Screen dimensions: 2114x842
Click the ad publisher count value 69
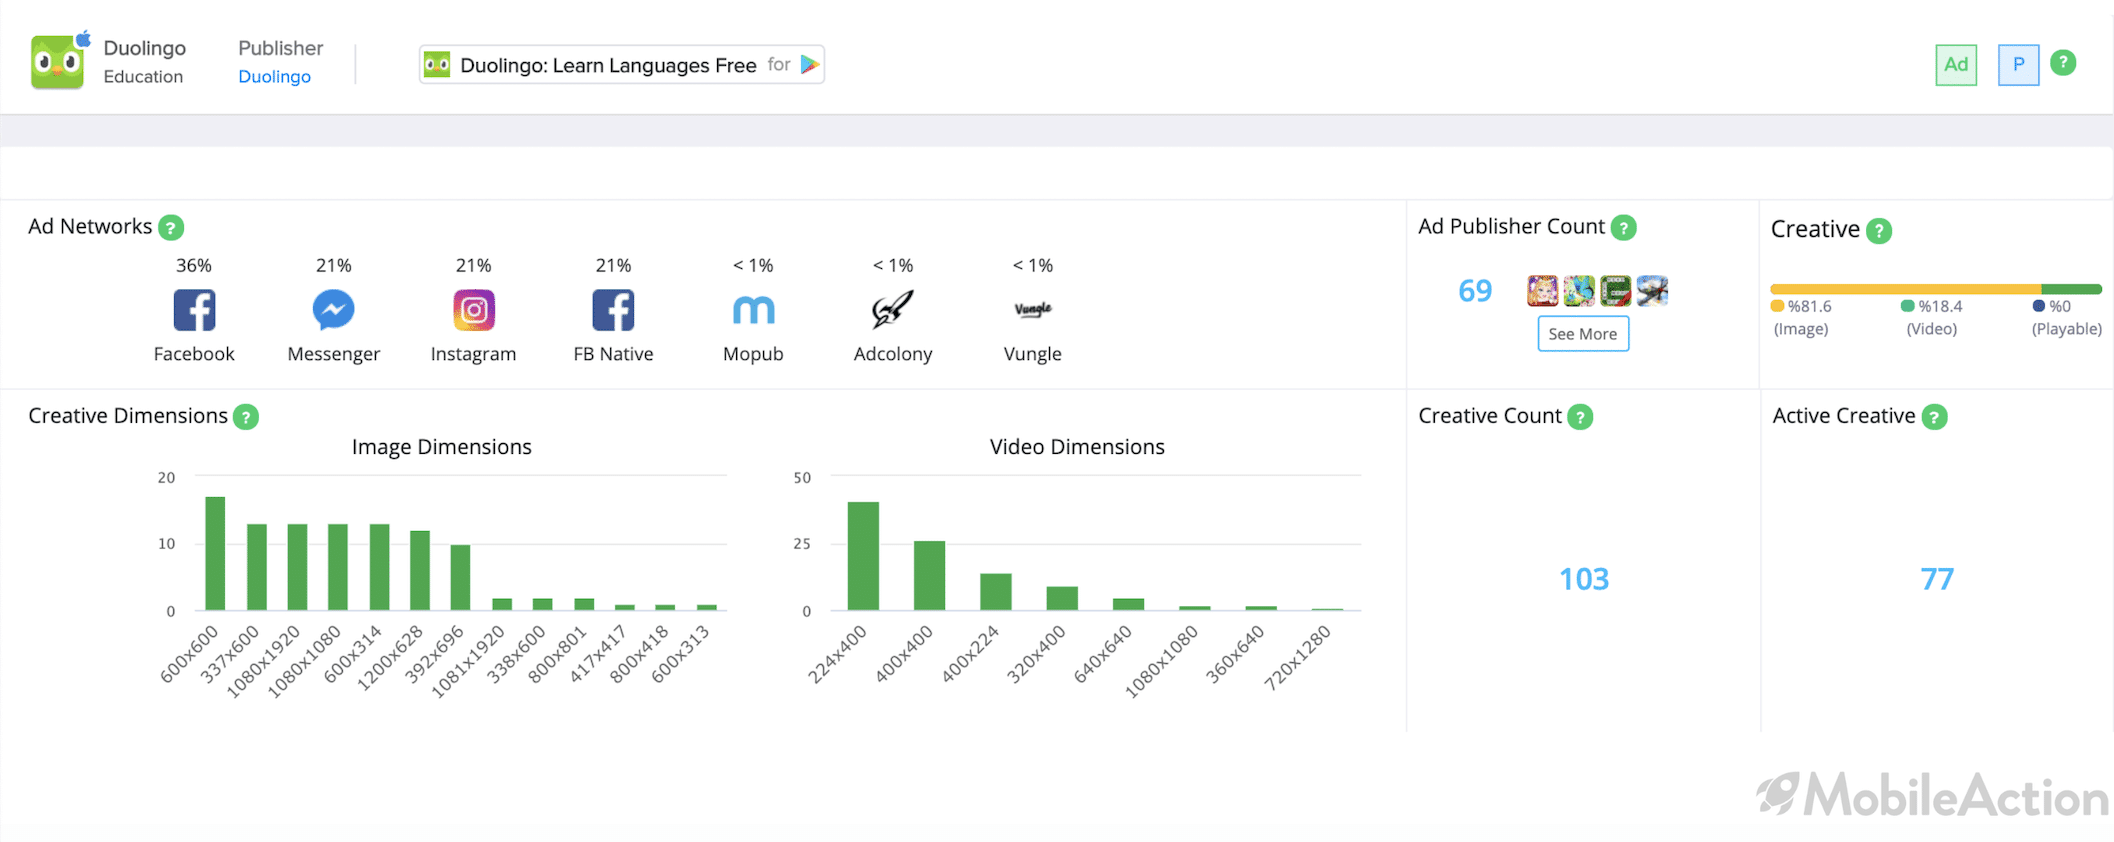pos(1475,291)
